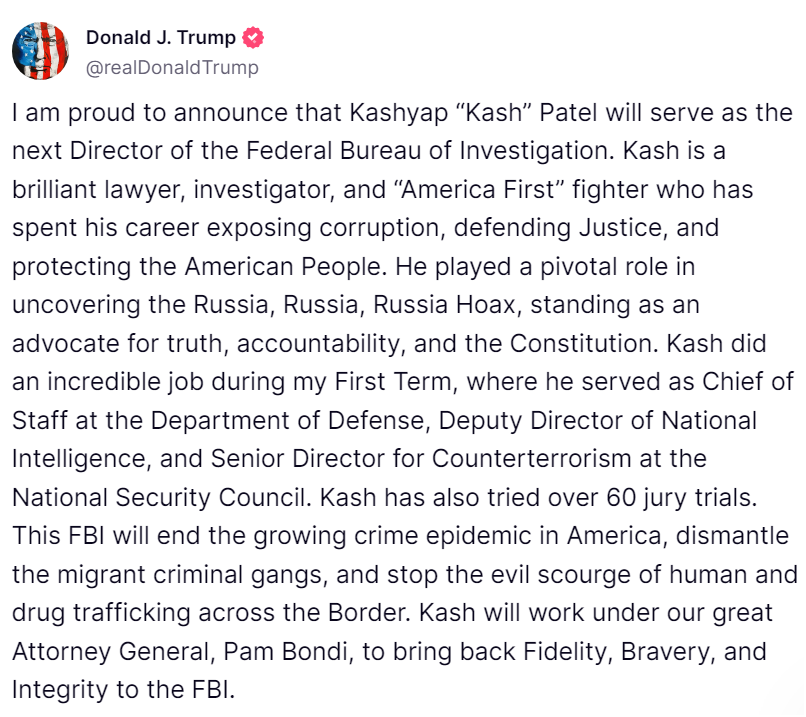Open the Donald J. Trump display name
Viewport: 806px width, 717px height.
[x=161, y=39]
